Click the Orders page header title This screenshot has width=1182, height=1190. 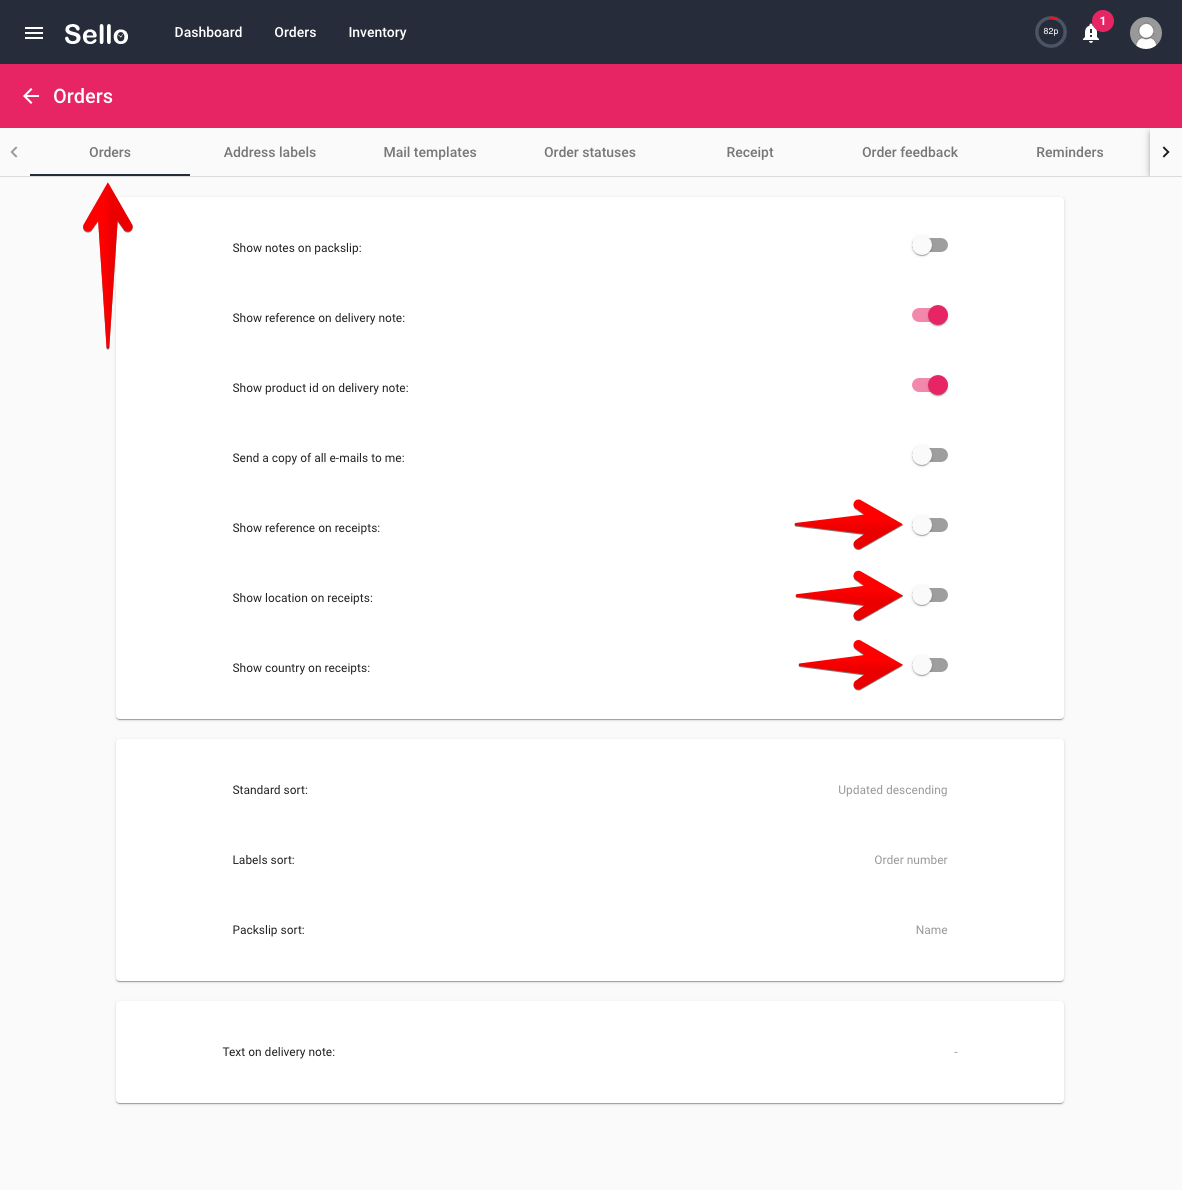tap(83, 96)
